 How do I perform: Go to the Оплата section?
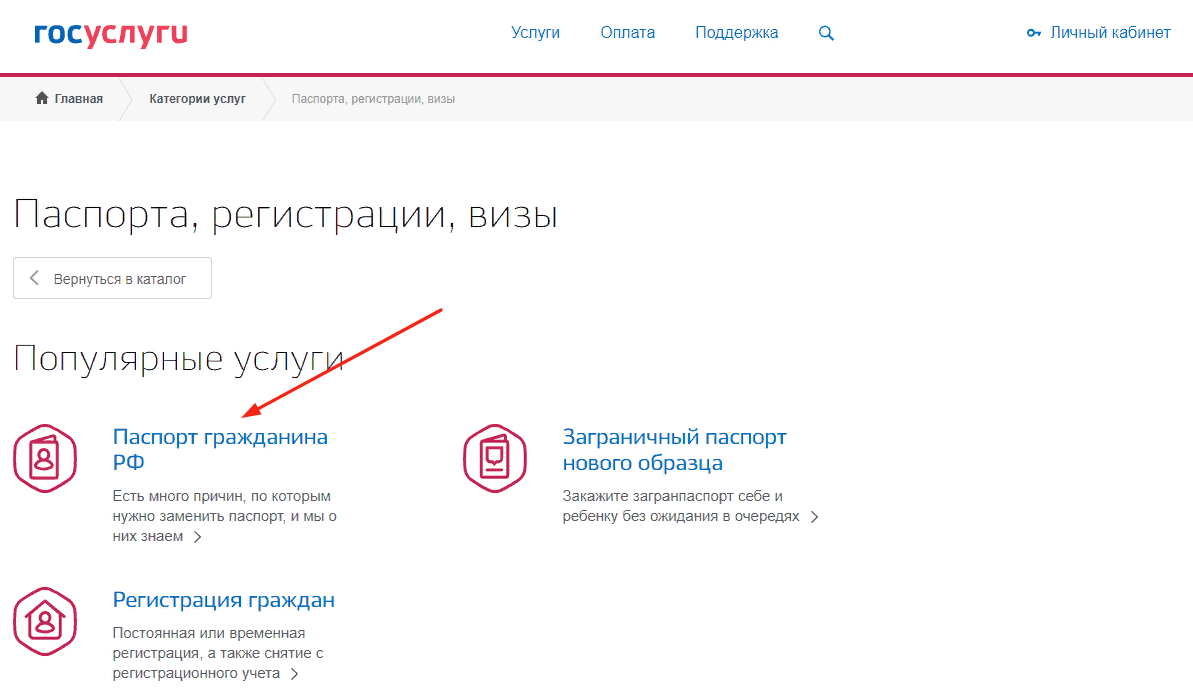627,33
